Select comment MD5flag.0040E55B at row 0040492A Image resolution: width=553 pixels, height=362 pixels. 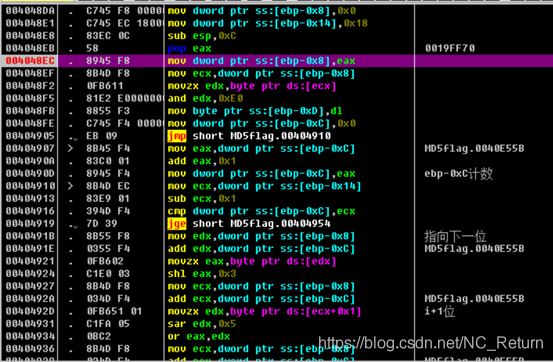[474, 299]
